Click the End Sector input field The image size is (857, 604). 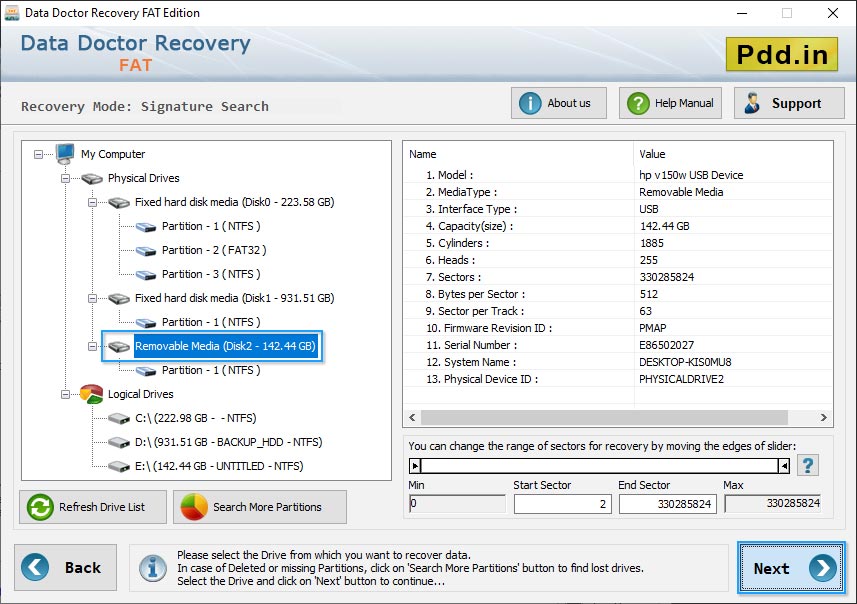(667, 504)
